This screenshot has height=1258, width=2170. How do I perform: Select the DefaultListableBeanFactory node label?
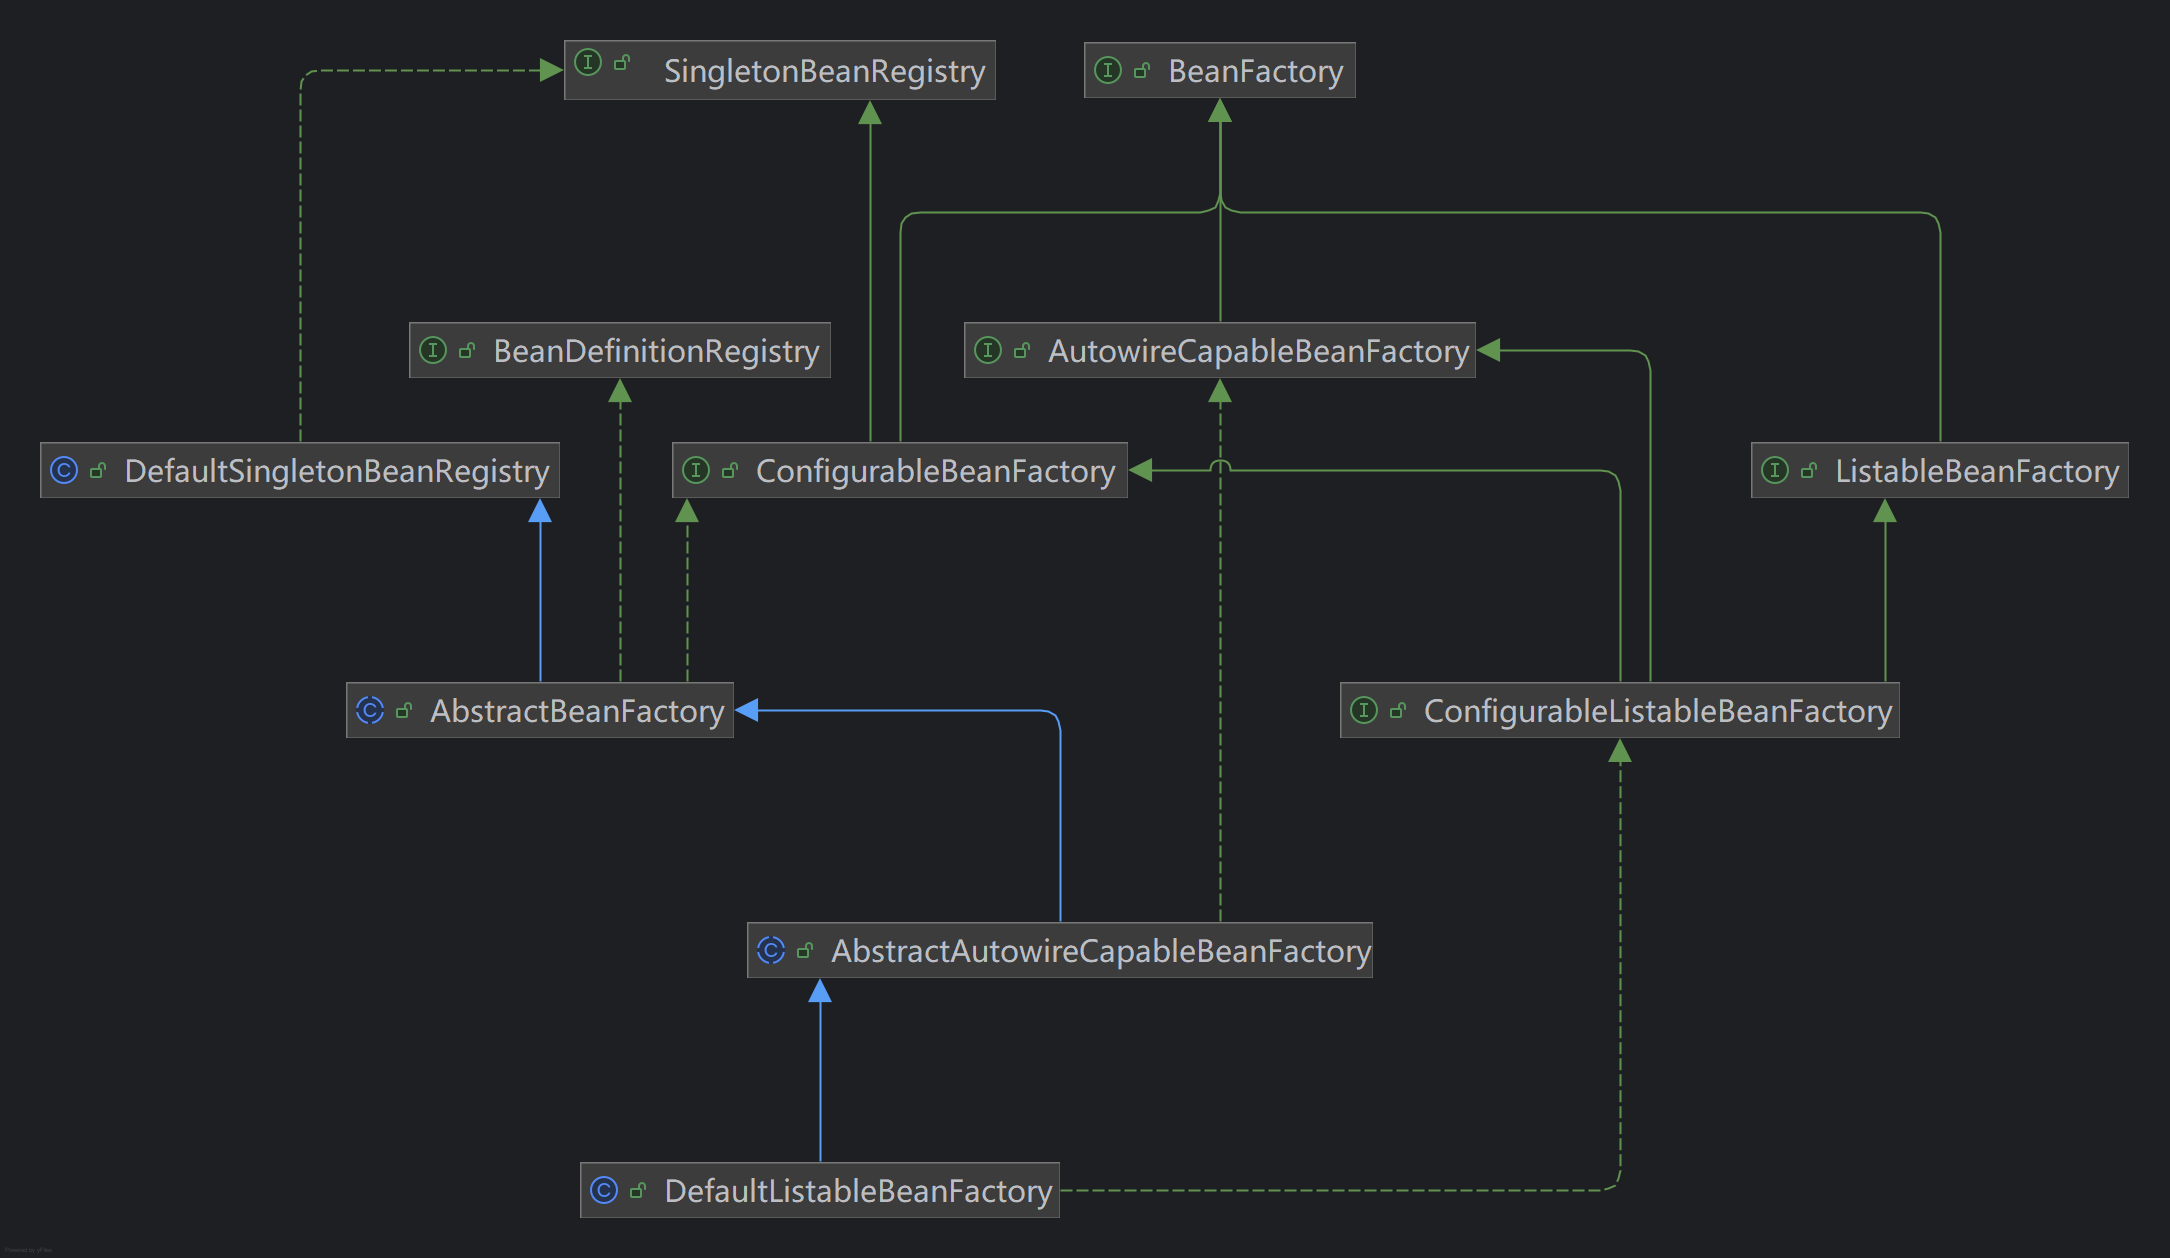pos(858,1191)
